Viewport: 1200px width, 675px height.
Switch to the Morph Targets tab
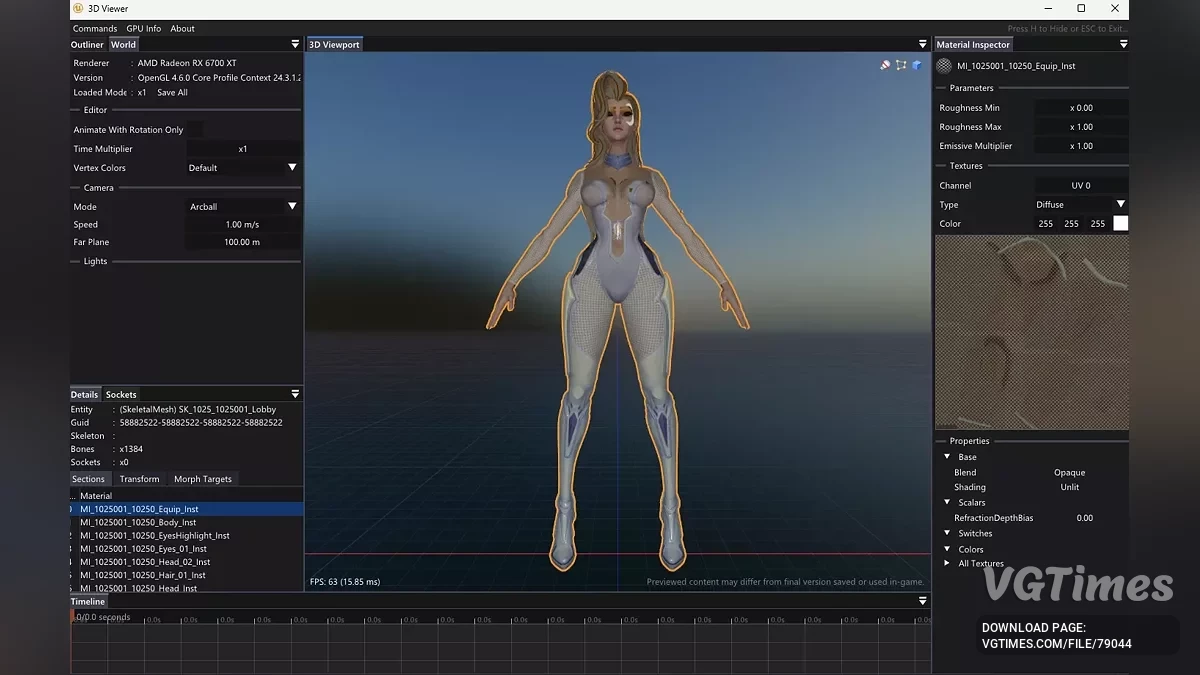coord(202,479)
